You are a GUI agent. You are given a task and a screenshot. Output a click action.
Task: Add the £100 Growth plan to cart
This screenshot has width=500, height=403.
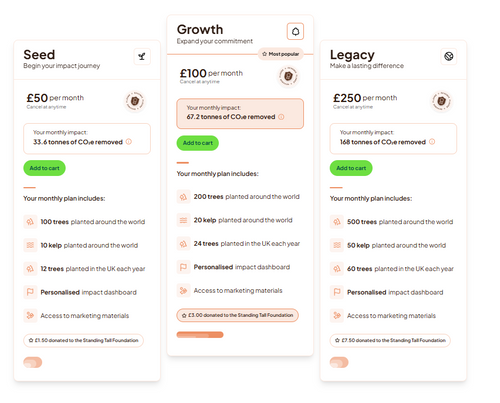(198, 143)
